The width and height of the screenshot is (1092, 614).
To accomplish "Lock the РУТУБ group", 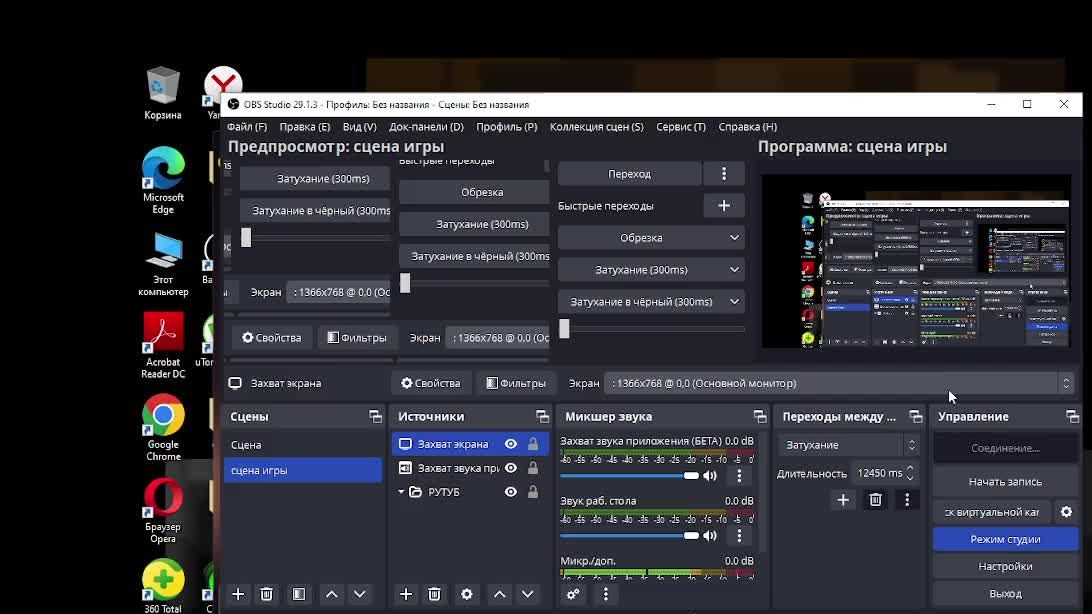I will (533, 491).
